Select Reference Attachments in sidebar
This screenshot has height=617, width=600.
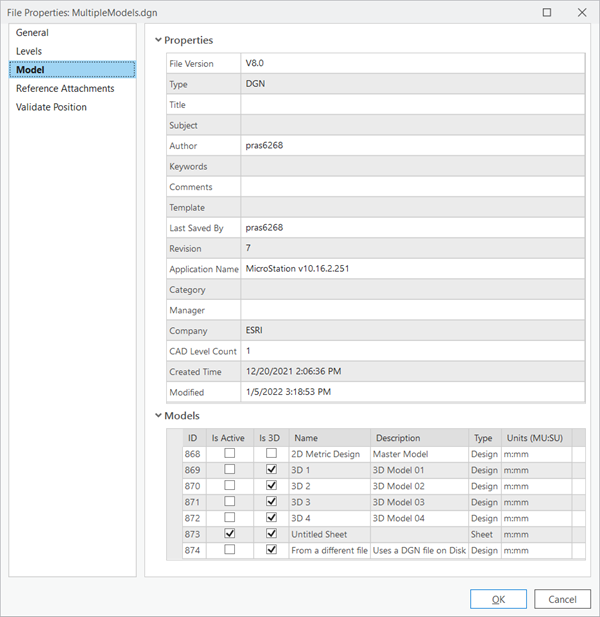pos(65,88)
